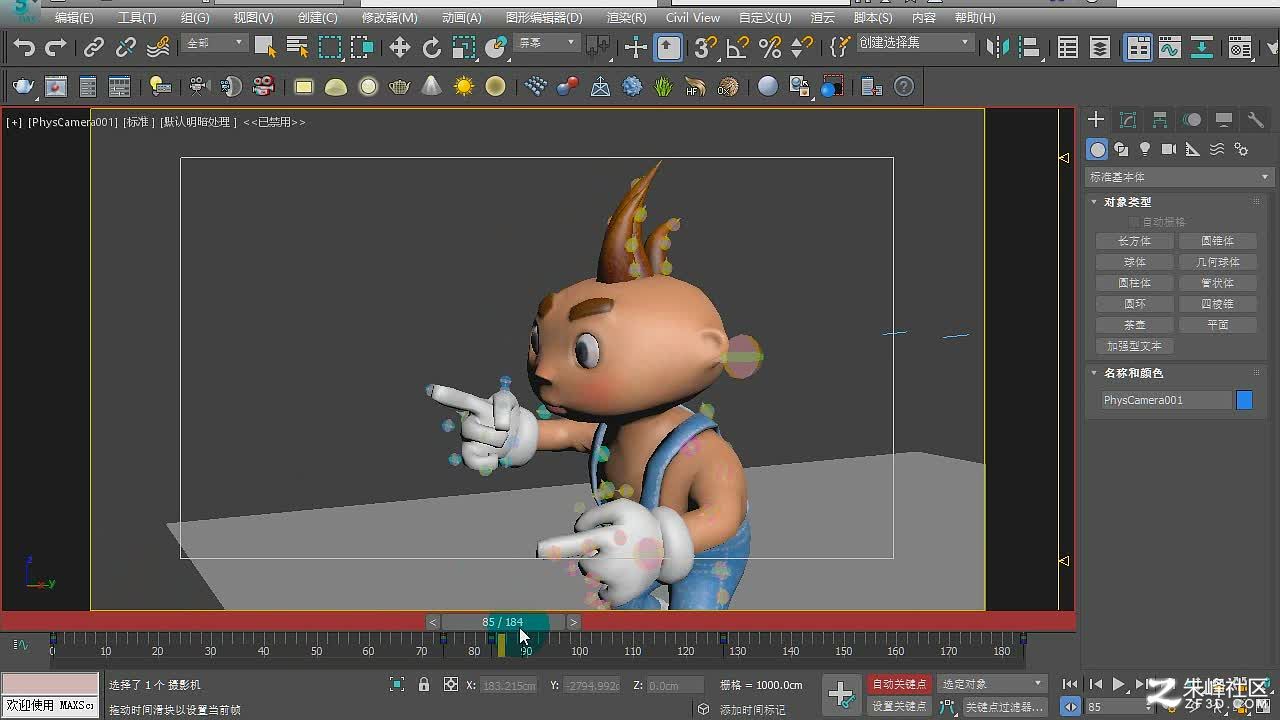The image size is (1280, 720).
Task: Click the 球体 sphere button
Action: click(1134, 262)
